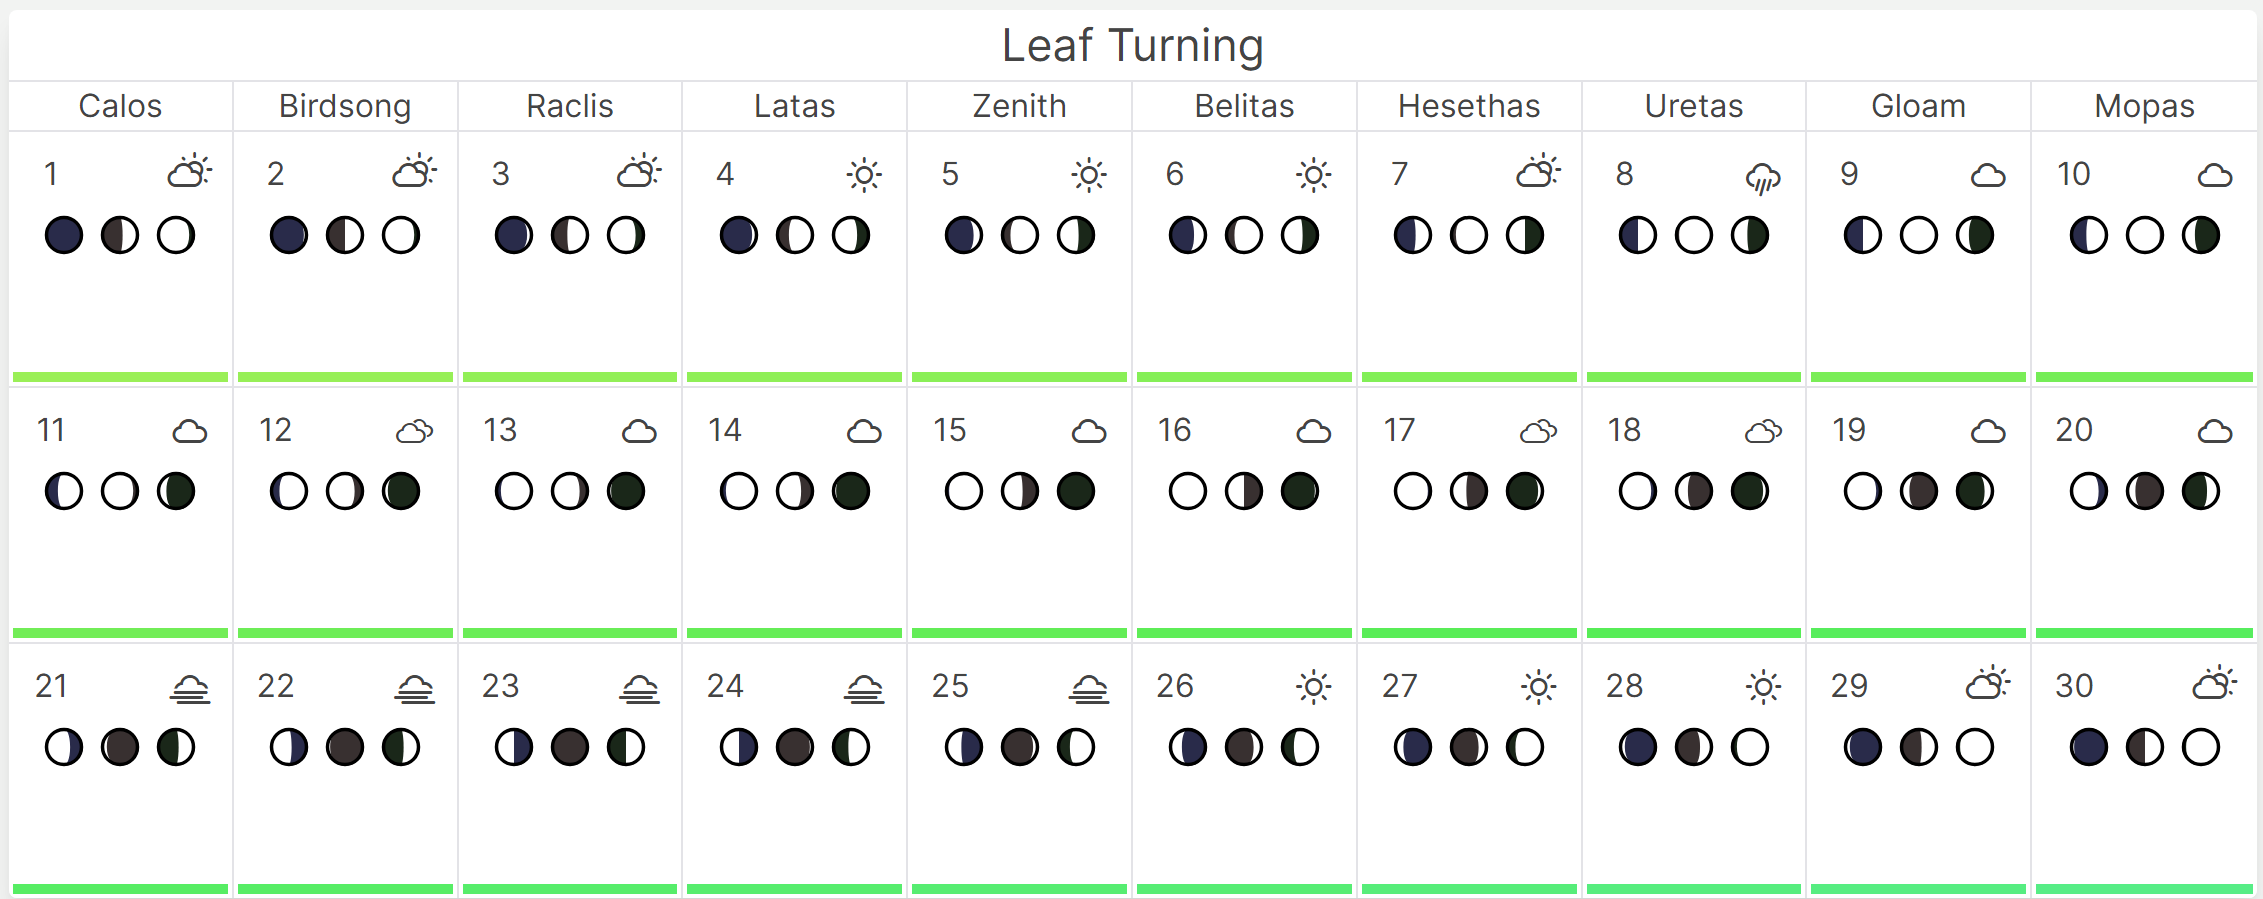Click the dark blue first moon on day 2
This screenshot has width=2263, height=899.
(x=289, y=236)
